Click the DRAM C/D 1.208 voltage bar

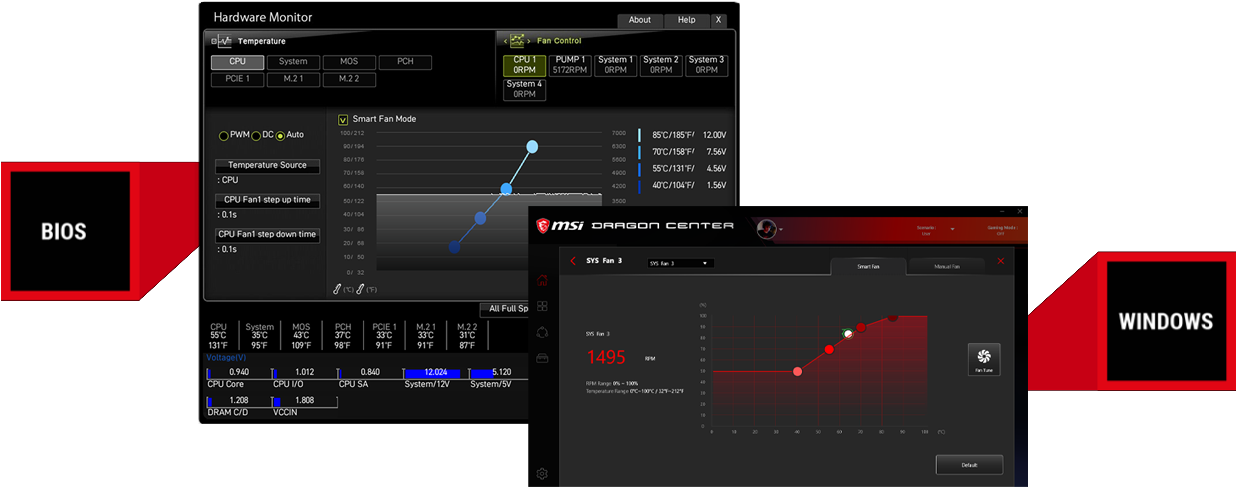tap(238, 400)
